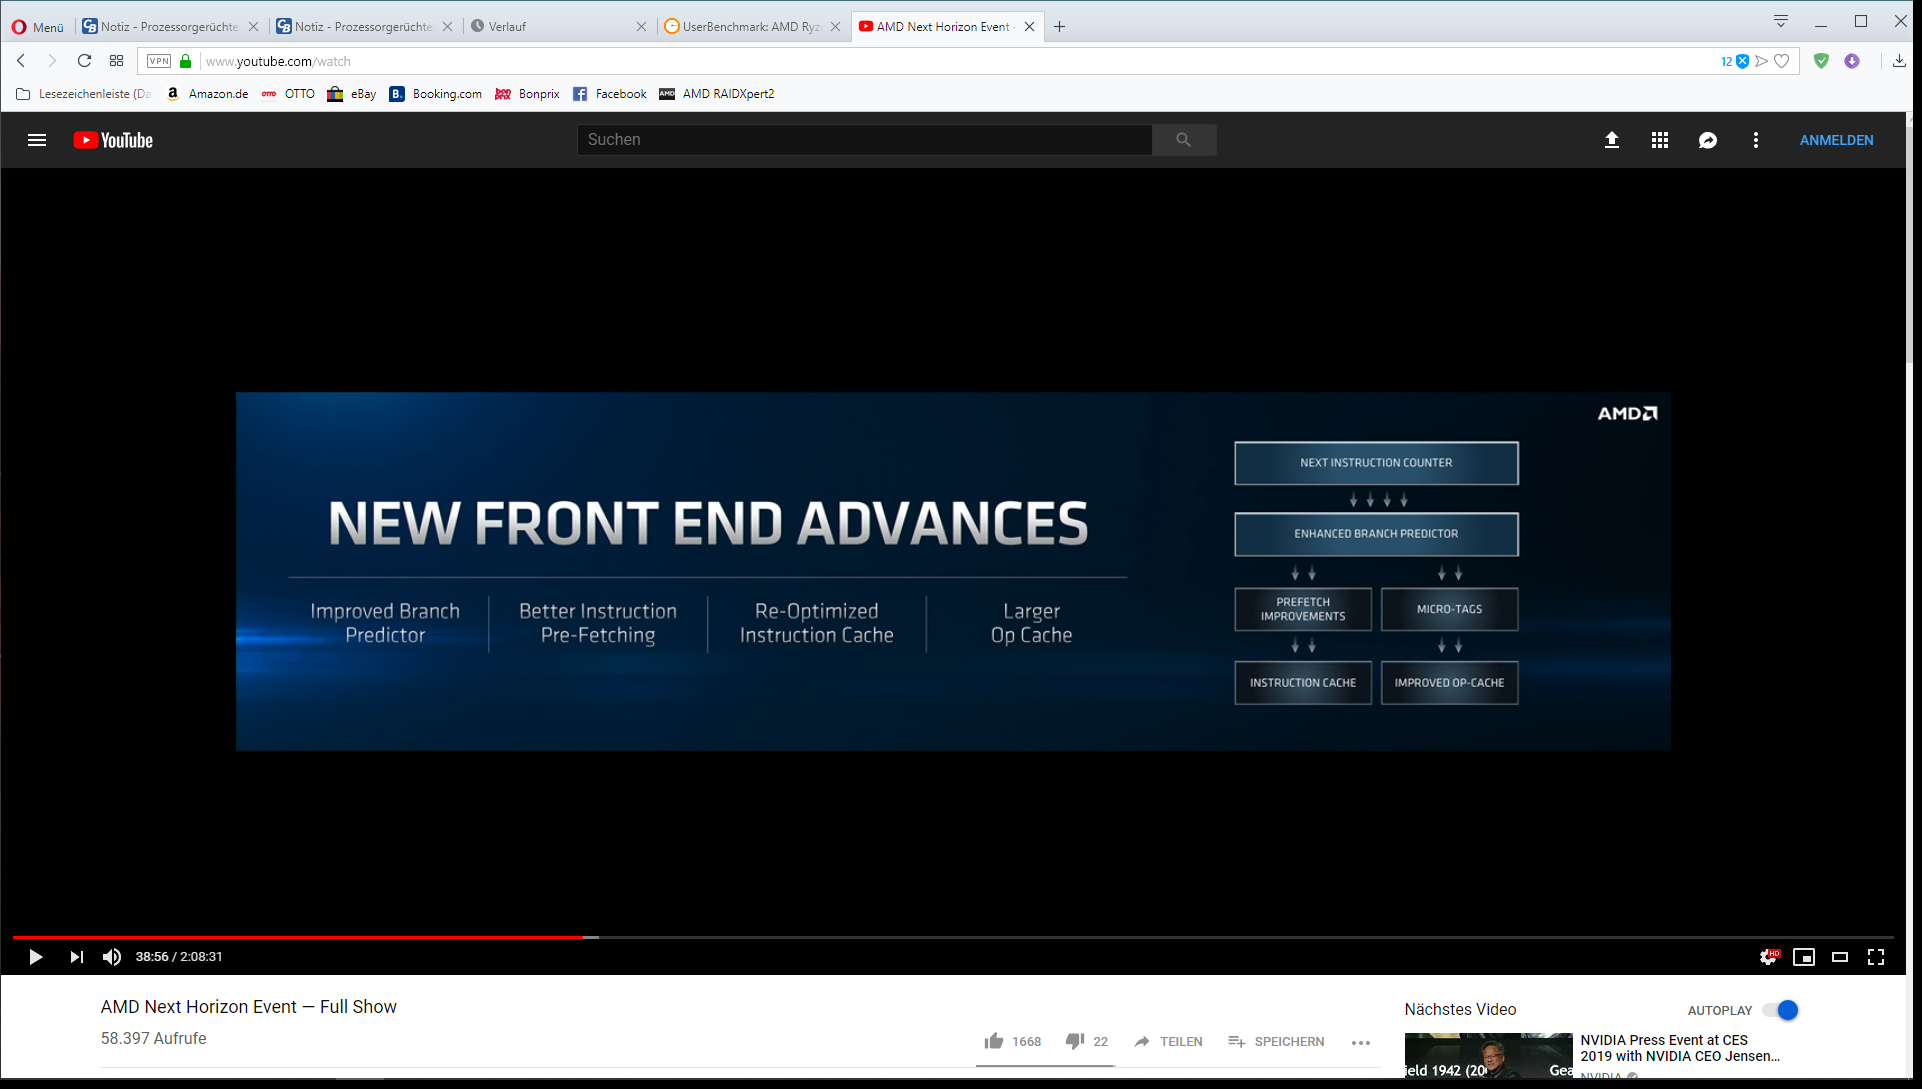The height and width of the screenshot is (1089, 1922).
Task: Toggle the Autoplay switch off
Action: coord(1781,1010)
